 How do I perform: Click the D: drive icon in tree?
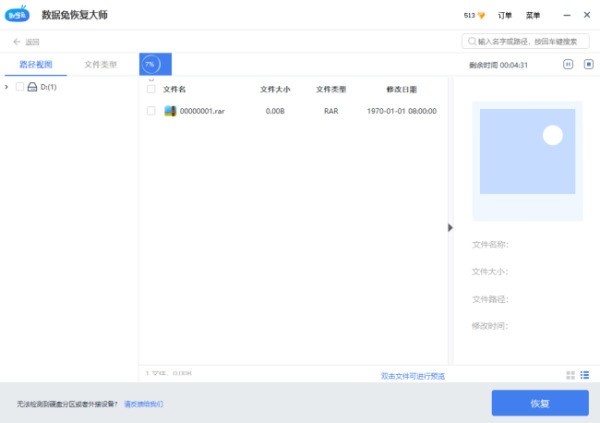[32, 87]
